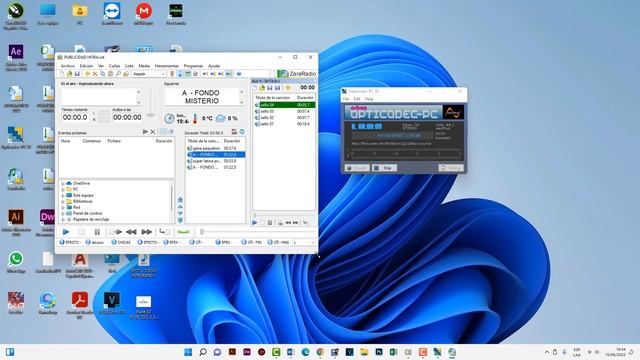Click the Save list icon in ZaraRadio main toolbar
Image resolution: width=640 pixels, height=360 pixels.
(77, 74)
